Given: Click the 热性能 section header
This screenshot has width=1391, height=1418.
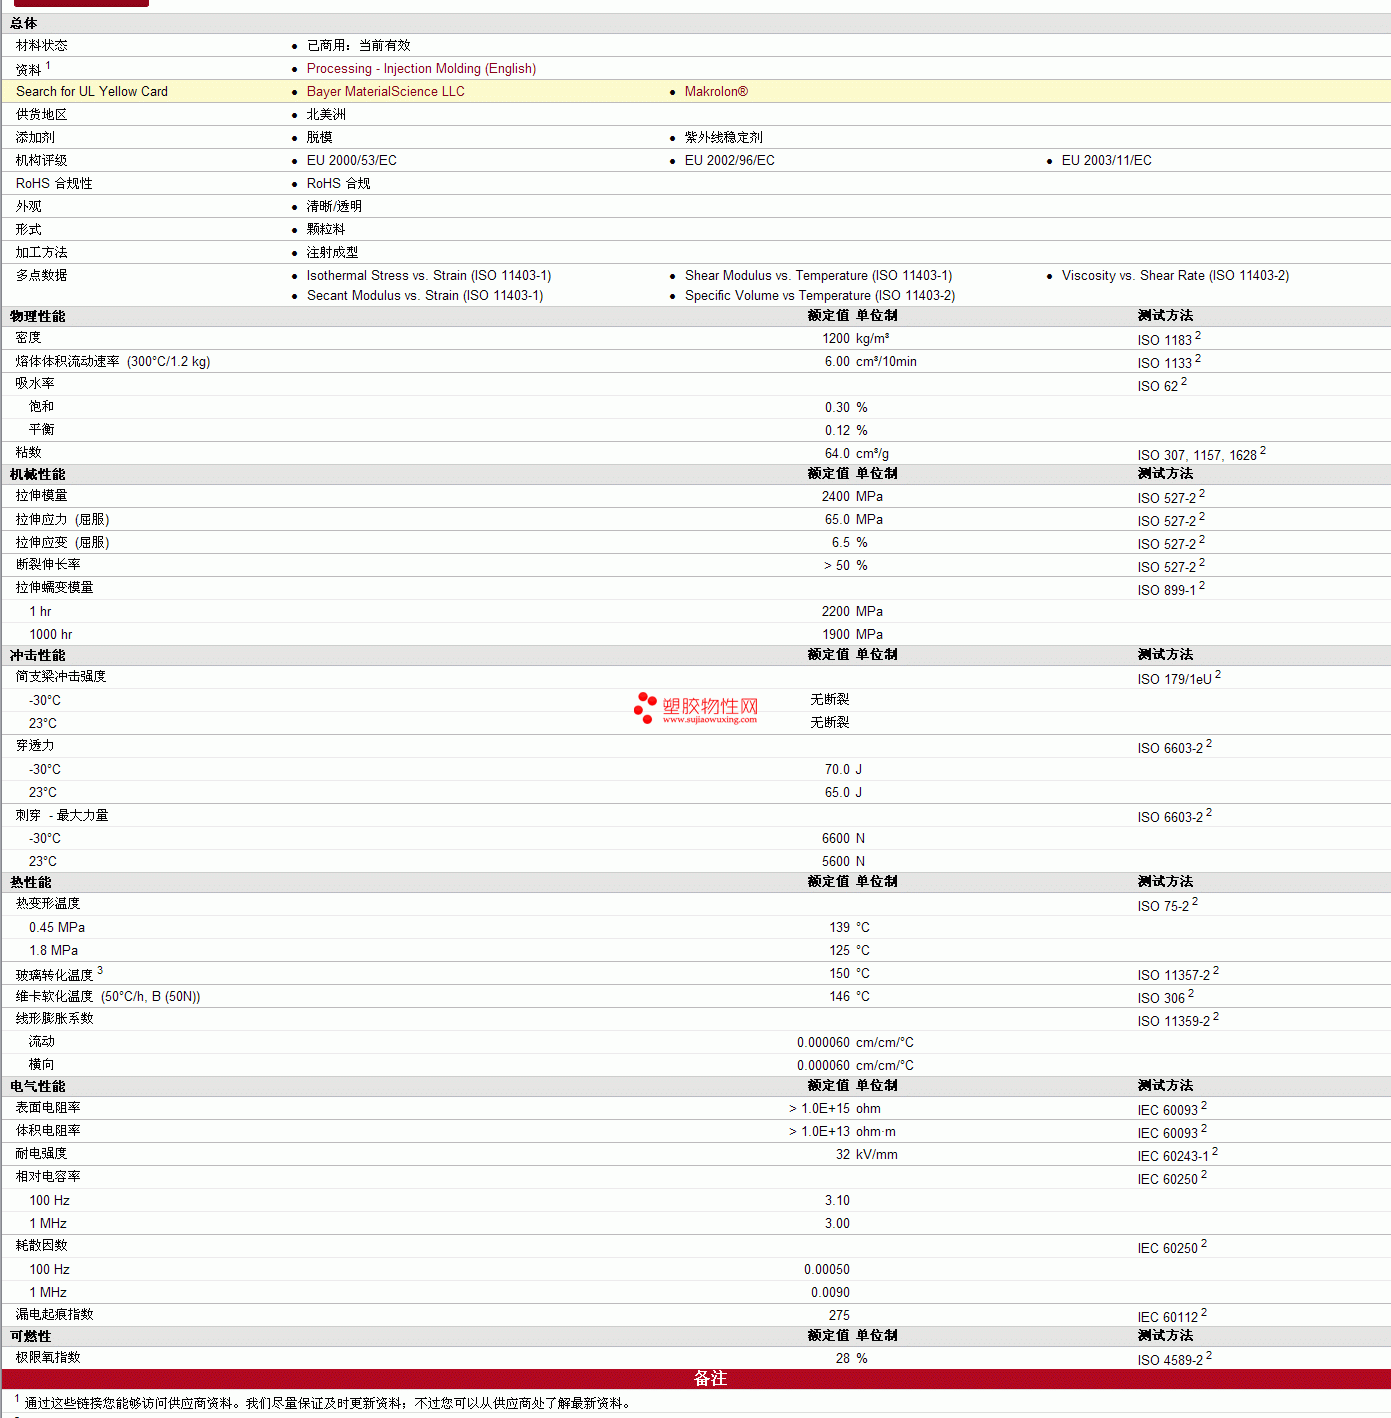Looking at the screenshot, I should click(31, 882).
